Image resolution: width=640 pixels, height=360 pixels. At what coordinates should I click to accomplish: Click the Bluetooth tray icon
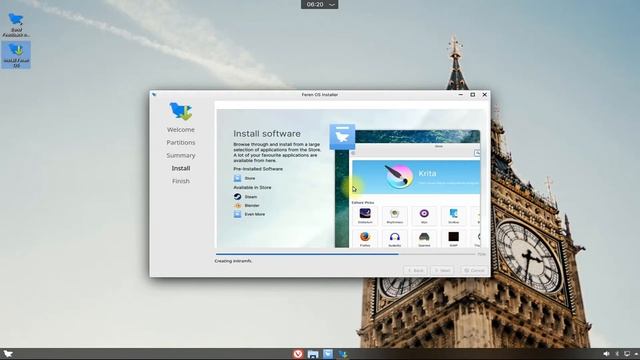(x=617, y=354)
